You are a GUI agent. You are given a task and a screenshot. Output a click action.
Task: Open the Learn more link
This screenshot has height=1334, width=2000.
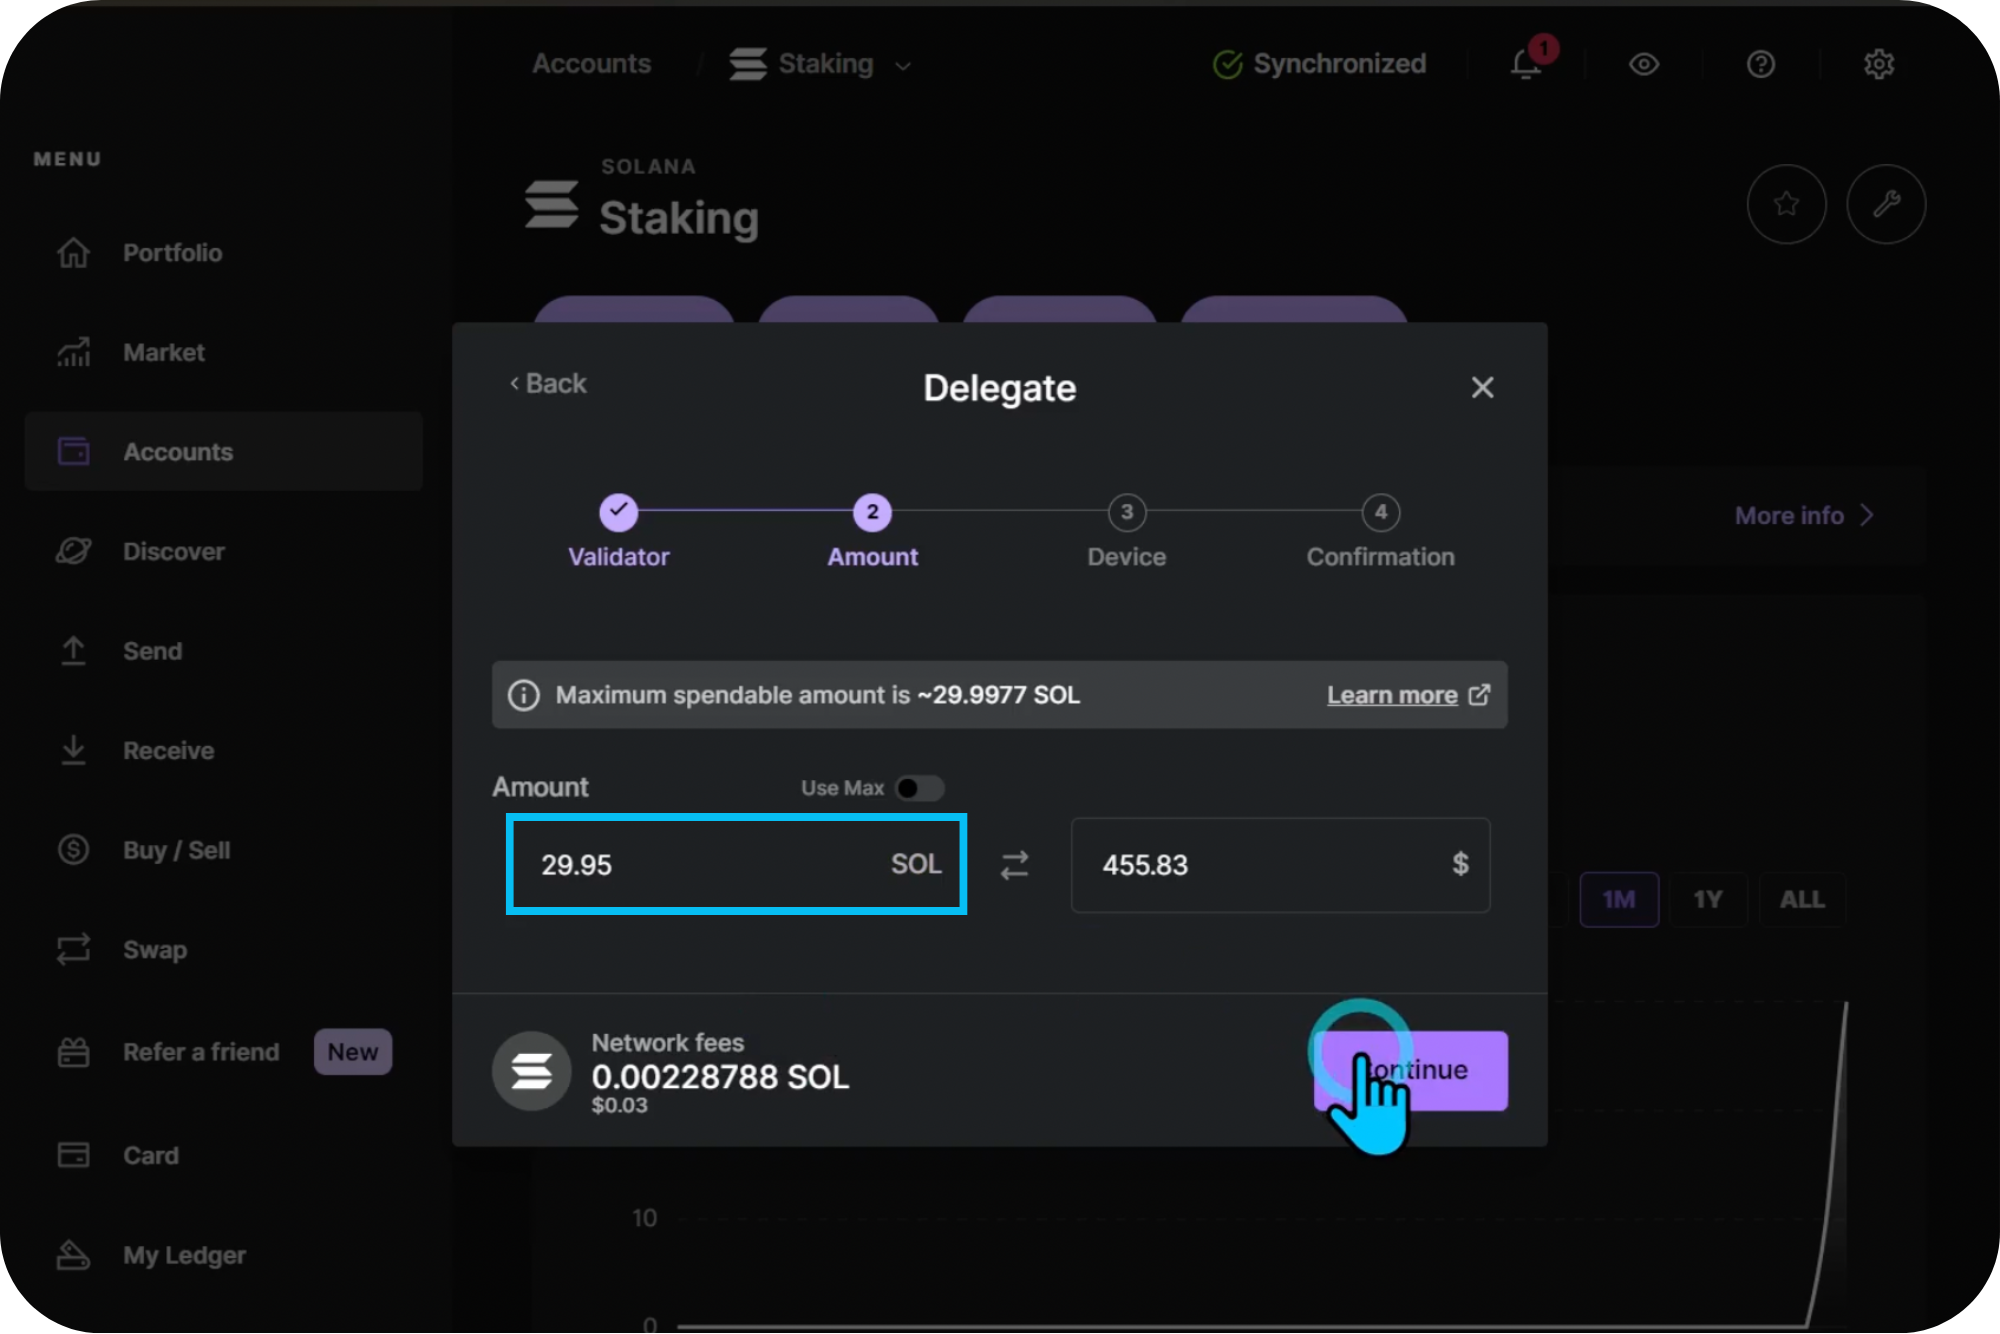1392,695
